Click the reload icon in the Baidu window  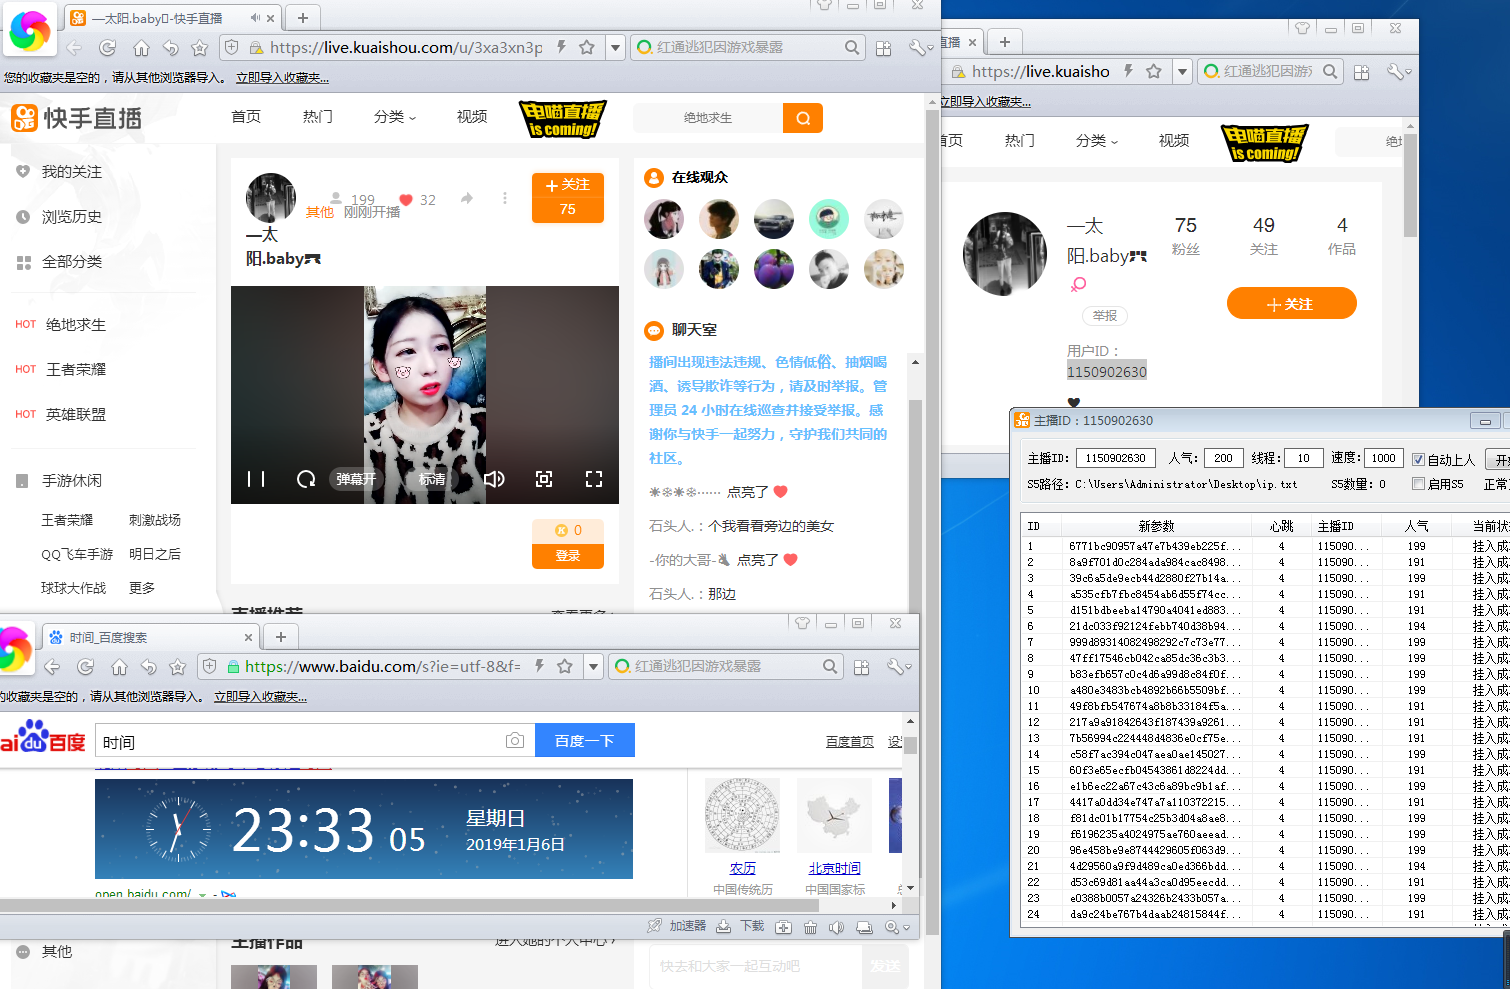(x=86, y=666)
